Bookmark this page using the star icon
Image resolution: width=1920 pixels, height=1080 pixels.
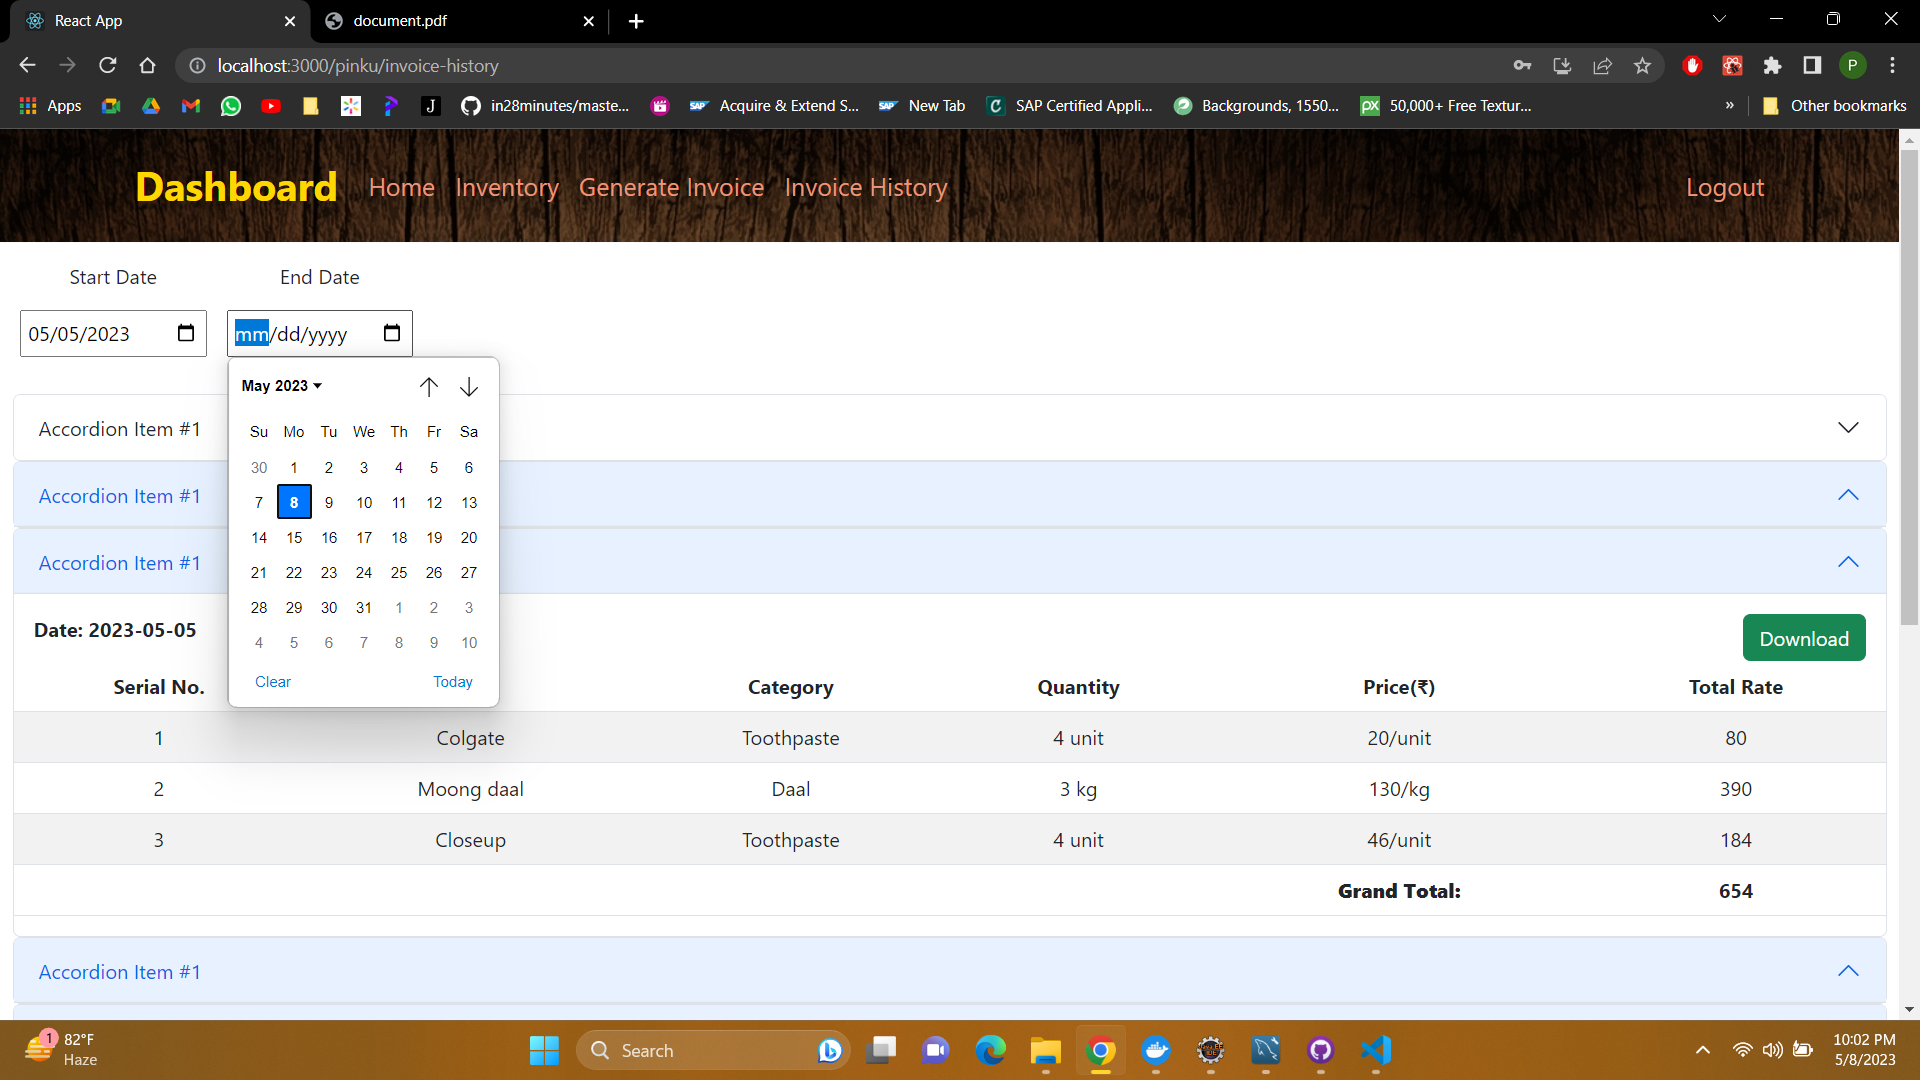click(1641, 65)
